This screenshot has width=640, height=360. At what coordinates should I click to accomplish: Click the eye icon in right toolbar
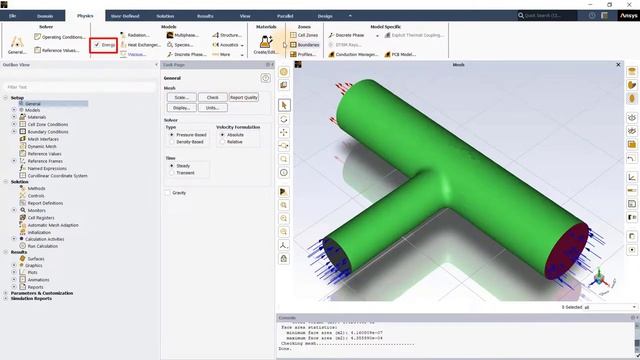point(632,118)
